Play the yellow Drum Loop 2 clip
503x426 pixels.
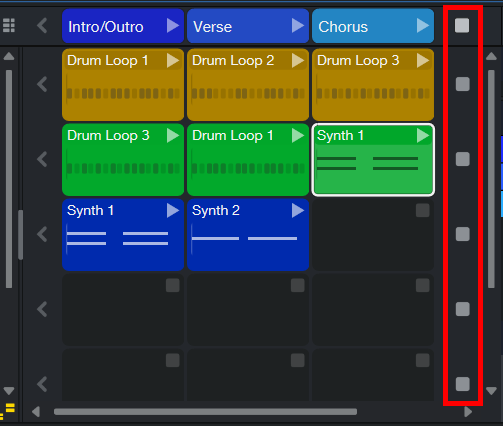coord(298,61)
